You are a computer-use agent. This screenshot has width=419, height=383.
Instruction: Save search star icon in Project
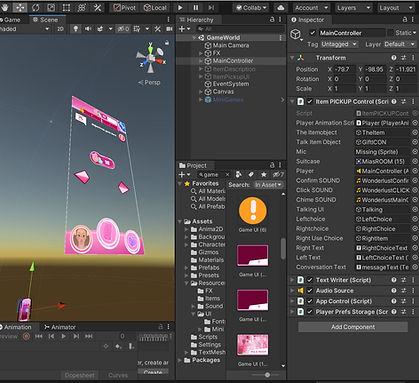(x=264, y=174)
